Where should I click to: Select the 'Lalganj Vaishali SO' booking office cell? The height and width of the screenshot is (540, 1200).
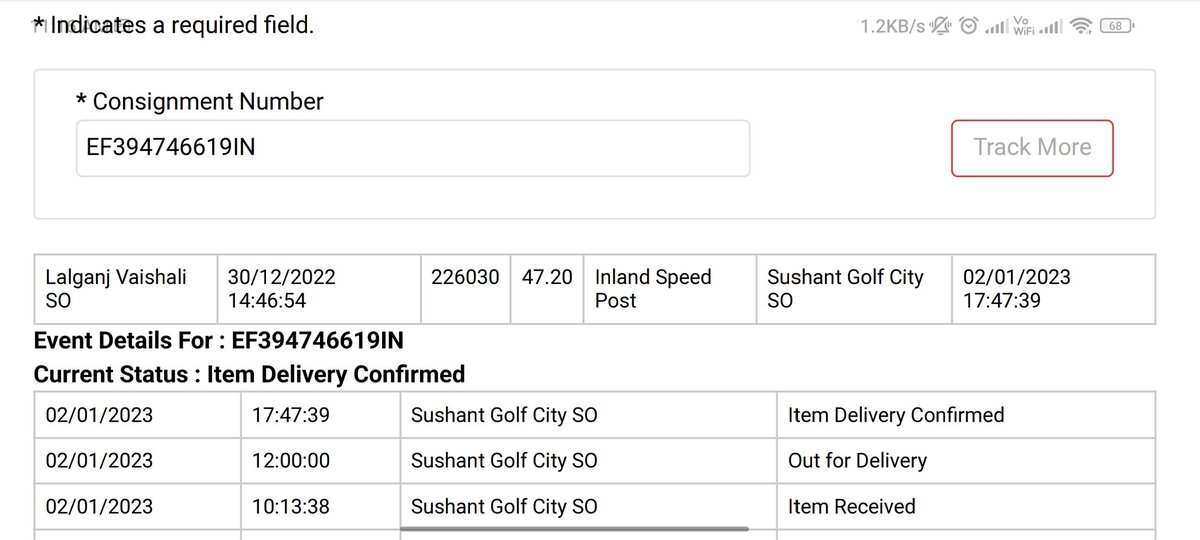click(x=125, y=289)
